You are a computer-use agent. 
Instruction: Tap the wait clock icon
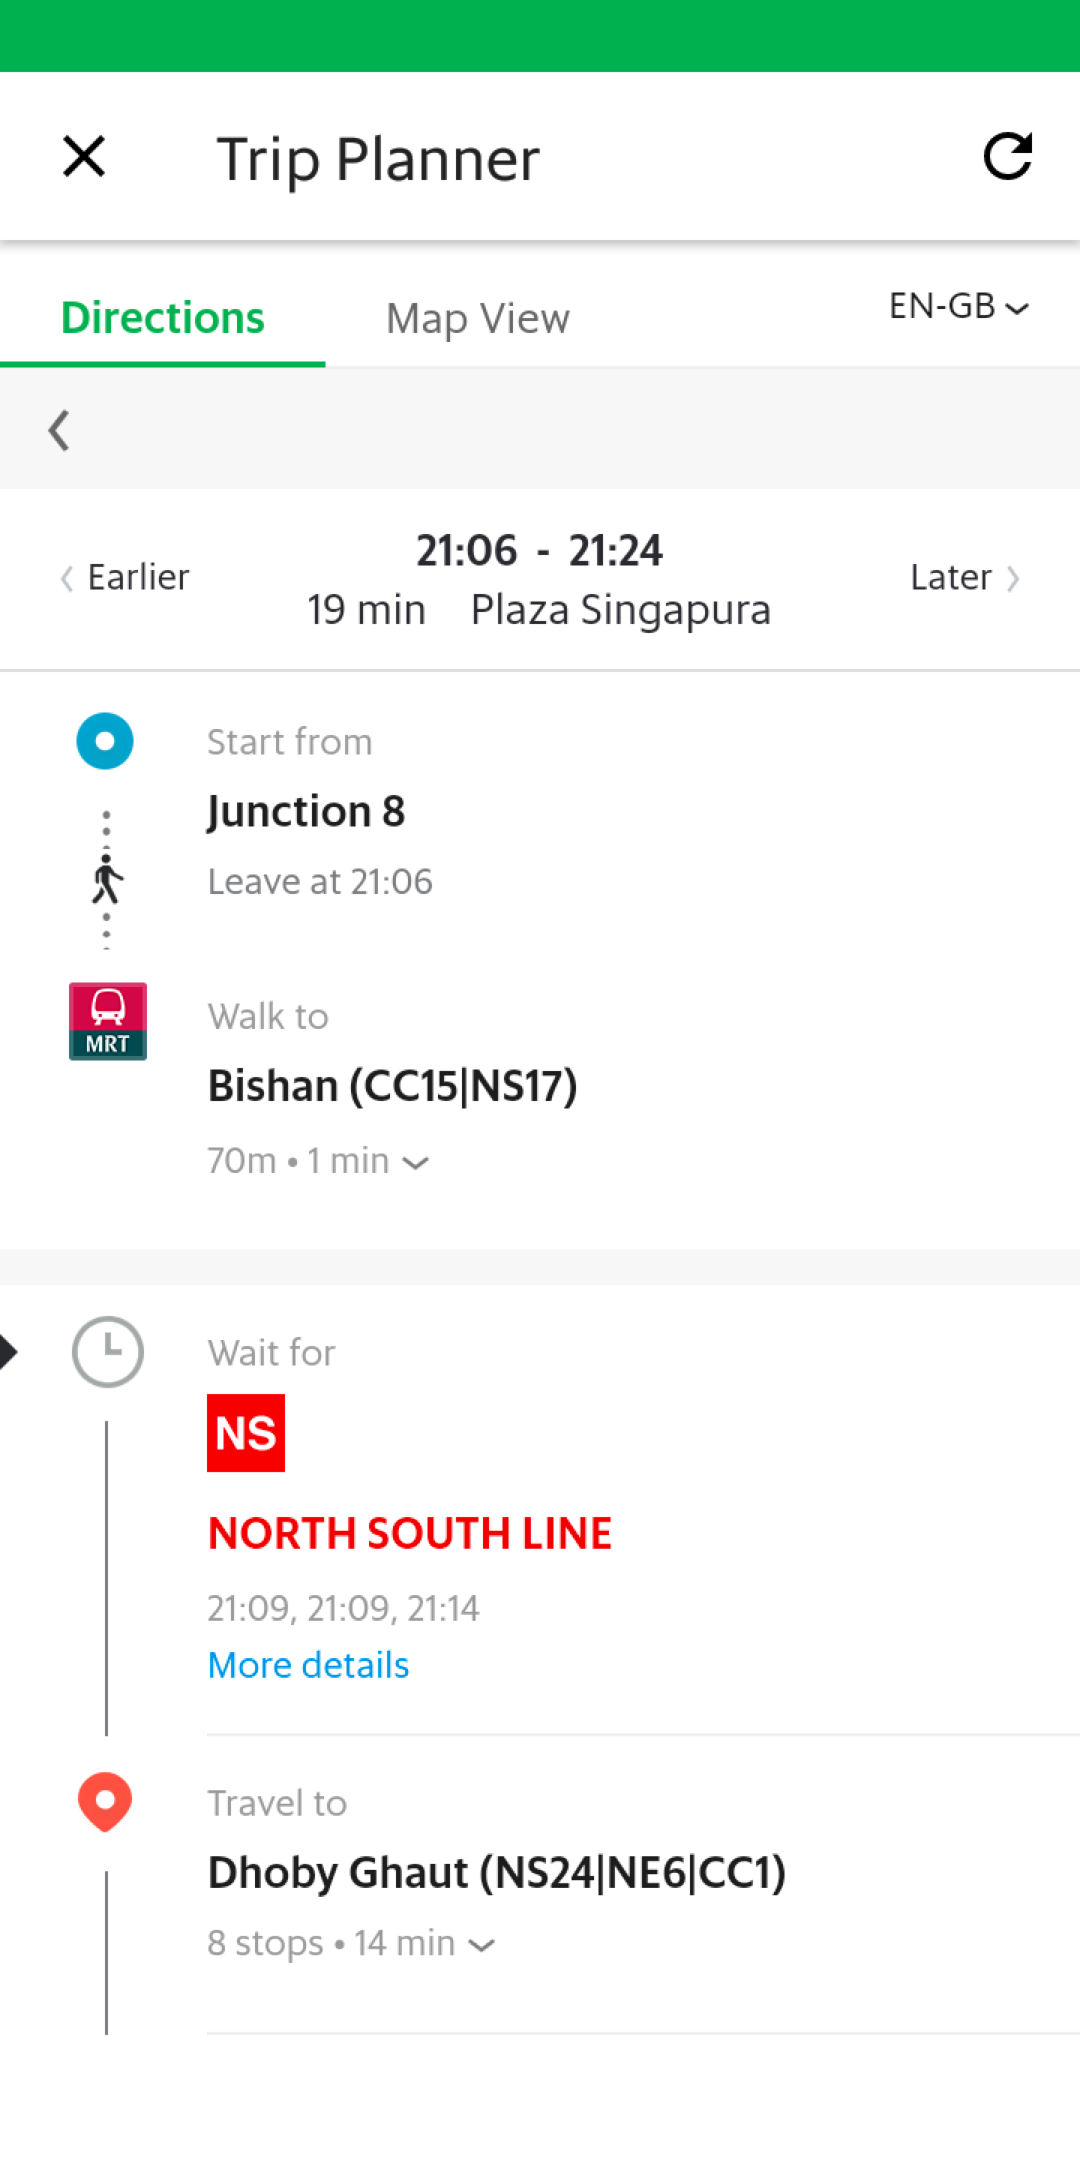[108, 1352]
